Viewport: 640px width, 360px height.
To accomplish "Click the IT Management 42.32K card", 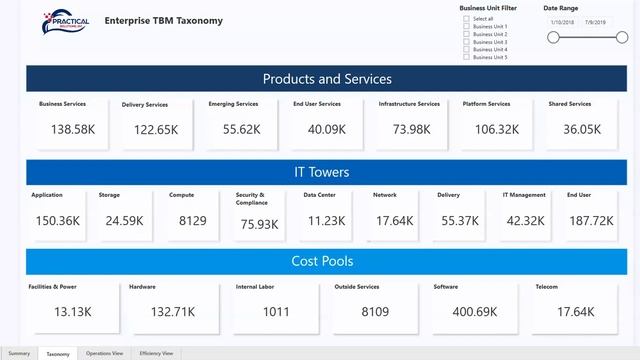I will (x=526, y=216).
